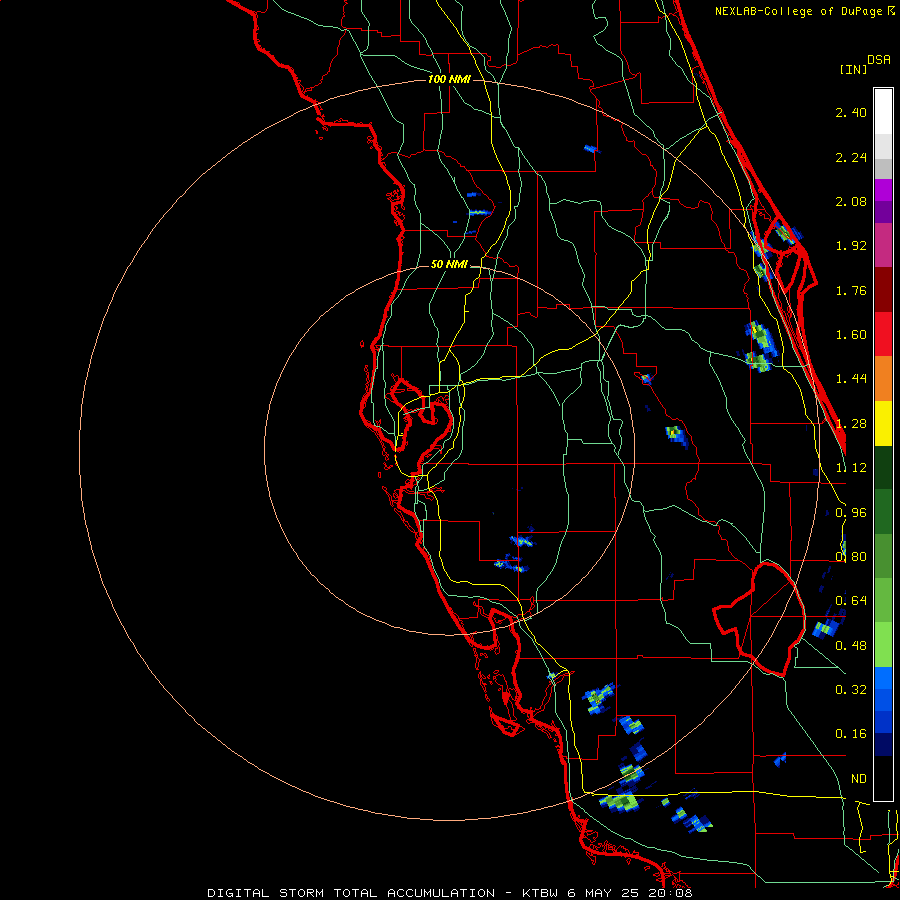Pick the yellow swatch in the legend
900x900 pixels.
[883, 424]
